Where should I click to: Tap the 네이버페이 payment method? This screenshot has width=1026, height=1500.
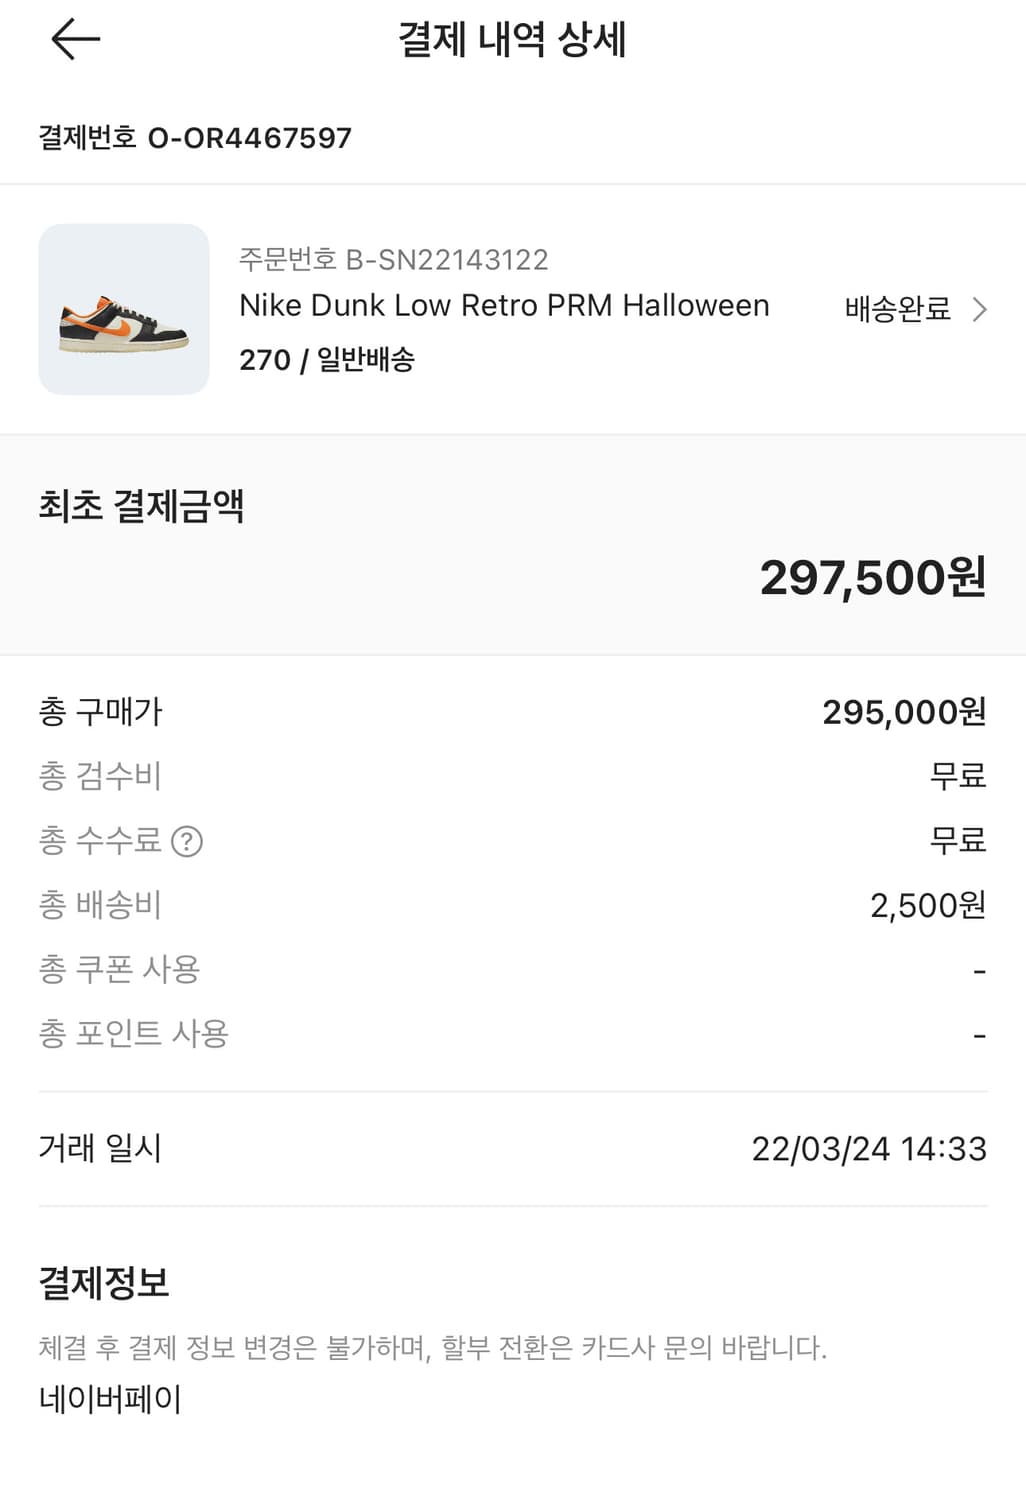110,1399
